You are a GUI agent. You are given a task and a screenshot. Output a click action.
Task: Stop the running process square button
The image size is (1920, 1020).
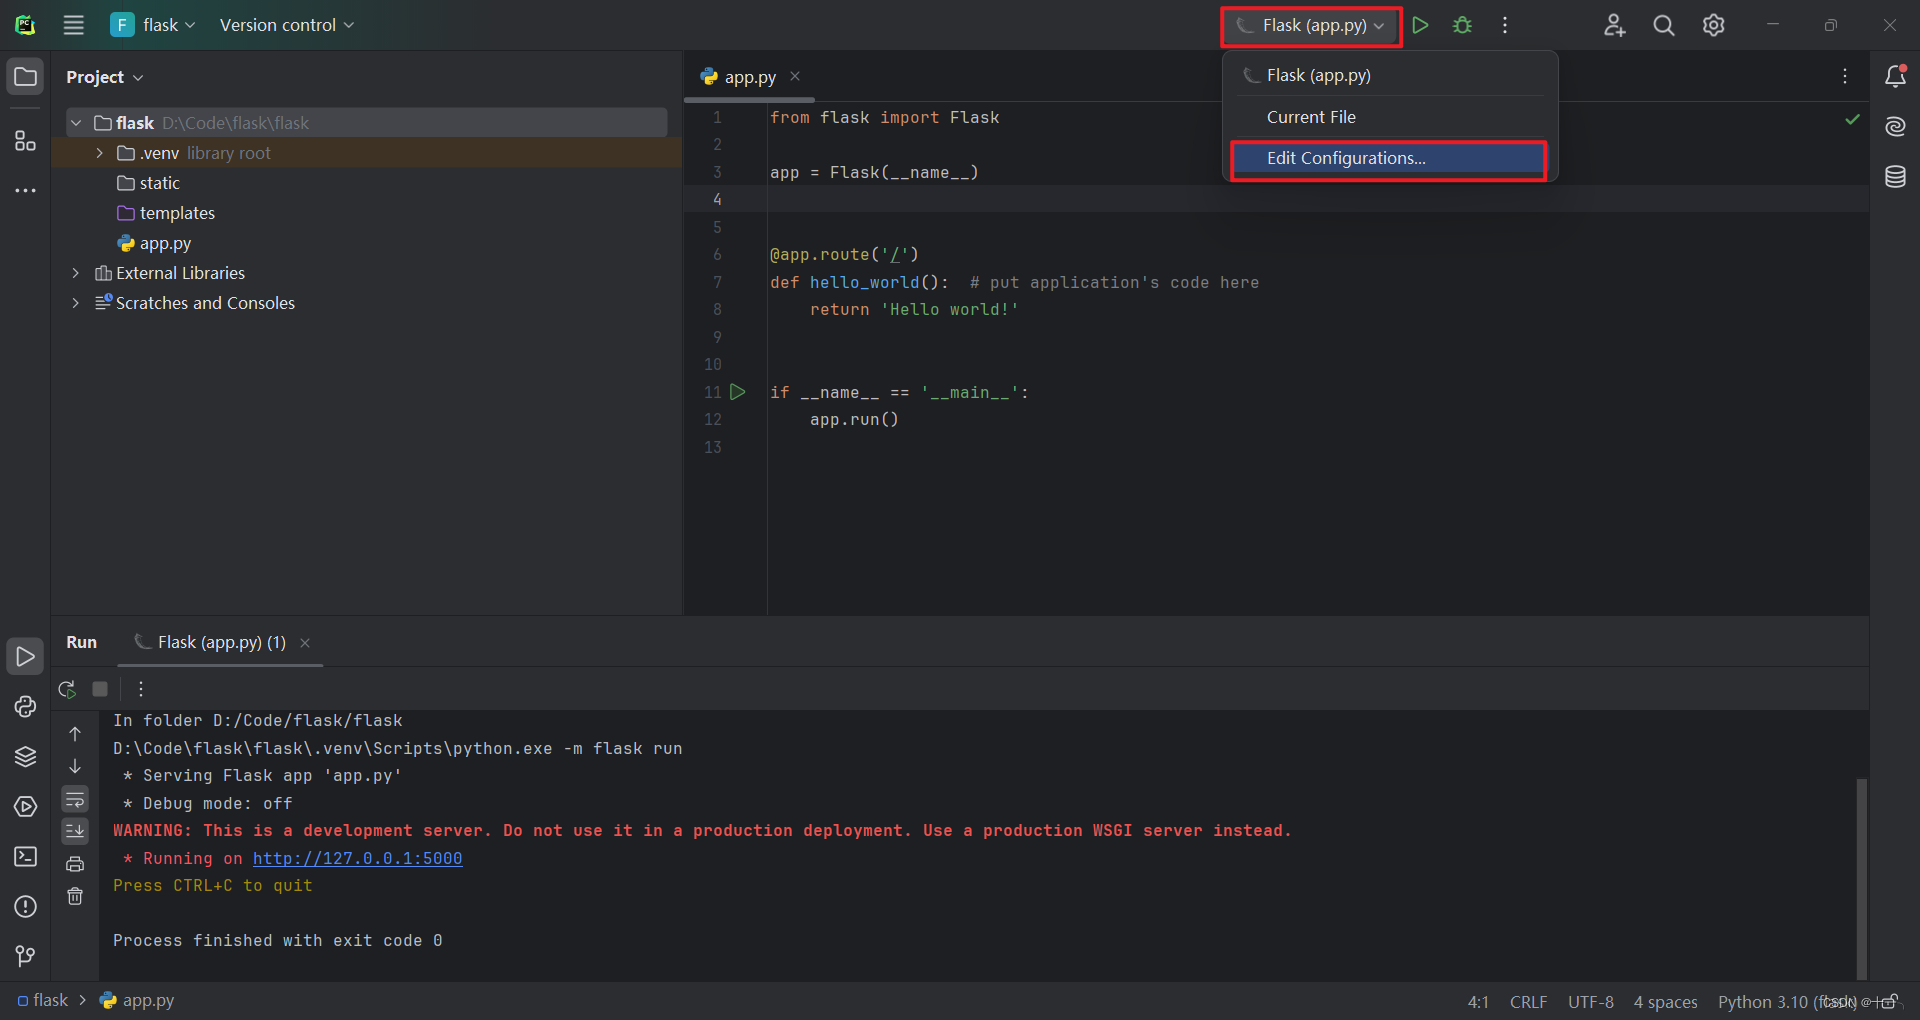pos(100,689)
